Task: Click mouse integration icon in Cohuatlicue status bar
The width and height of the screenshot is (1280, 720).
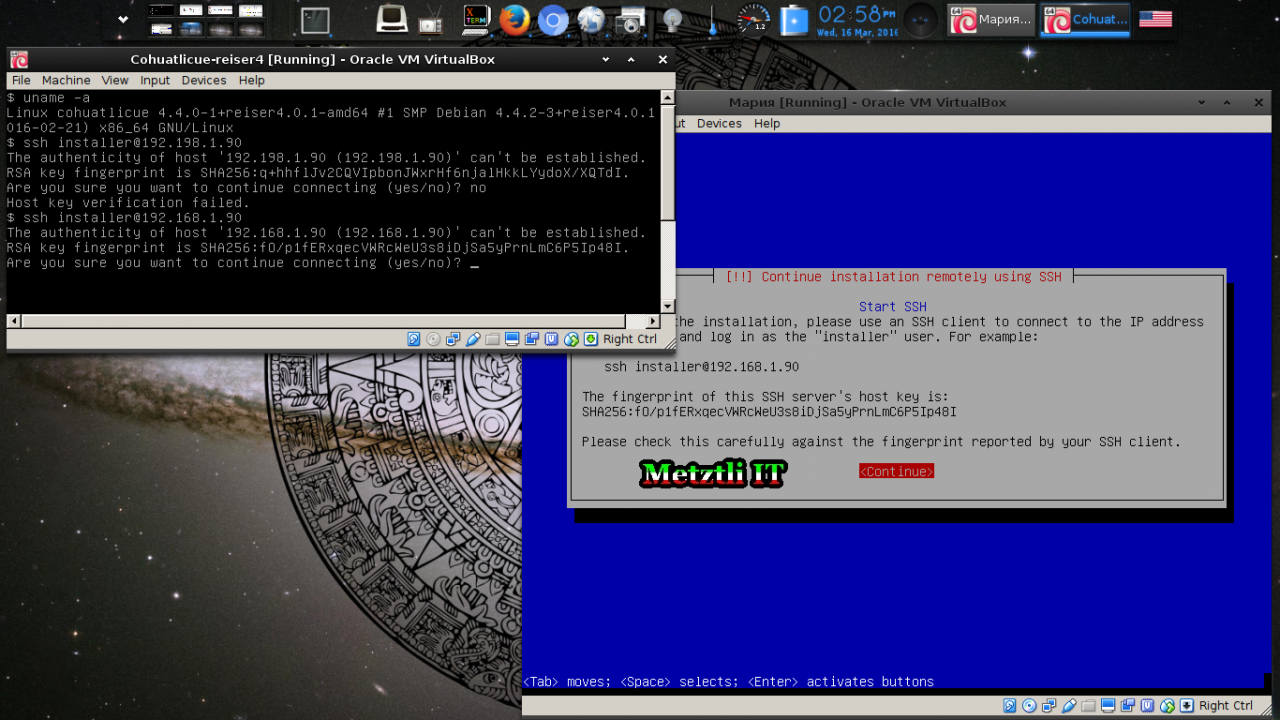Action: tap(571, 339)
